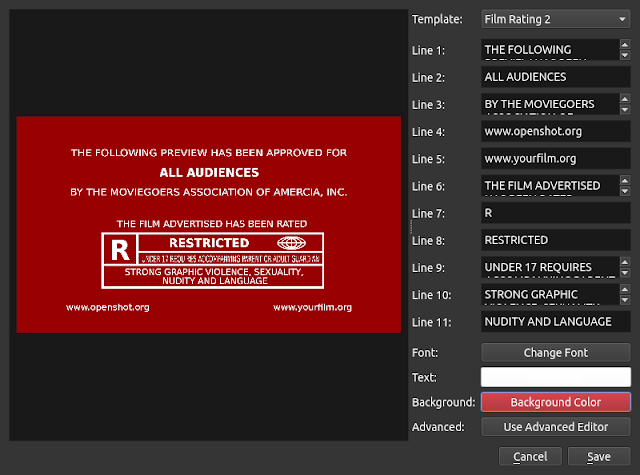Click the down arrow of the Line 6 field
This screenshot has width=640, height=475.
tap(624, 191)
